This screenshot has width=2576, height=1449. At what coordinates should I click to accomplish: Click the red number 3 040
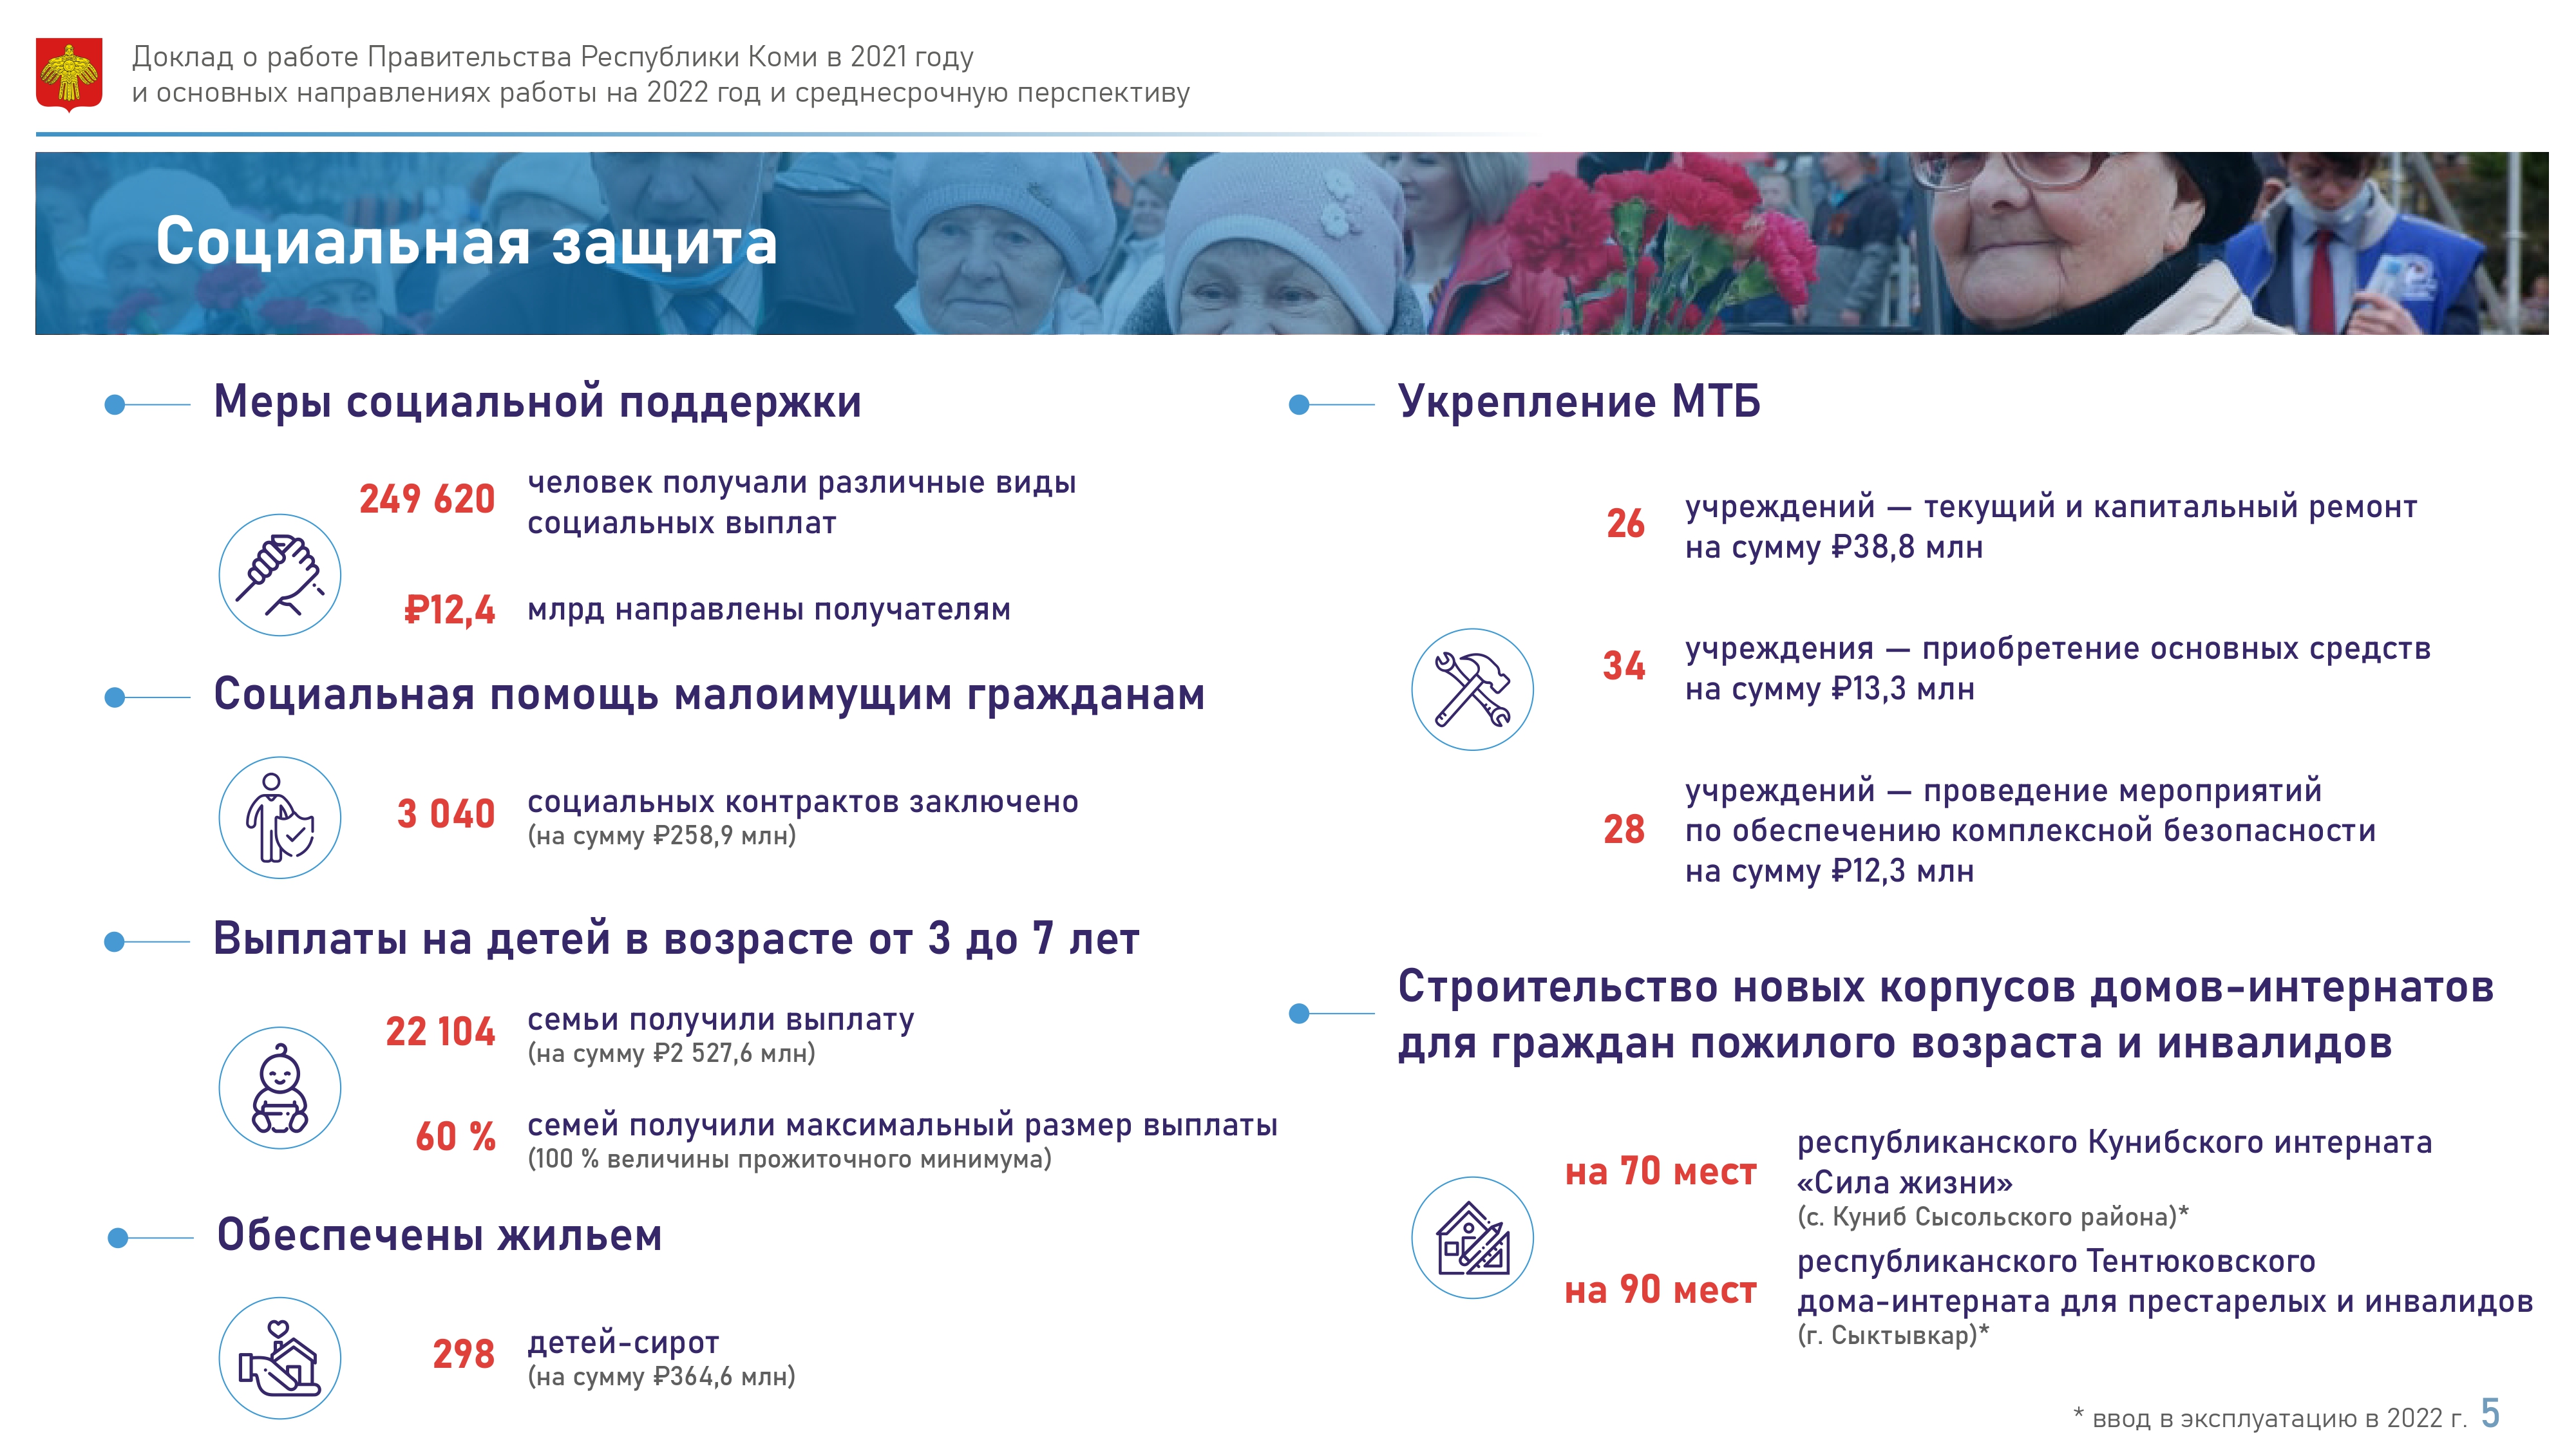(446, 814)
